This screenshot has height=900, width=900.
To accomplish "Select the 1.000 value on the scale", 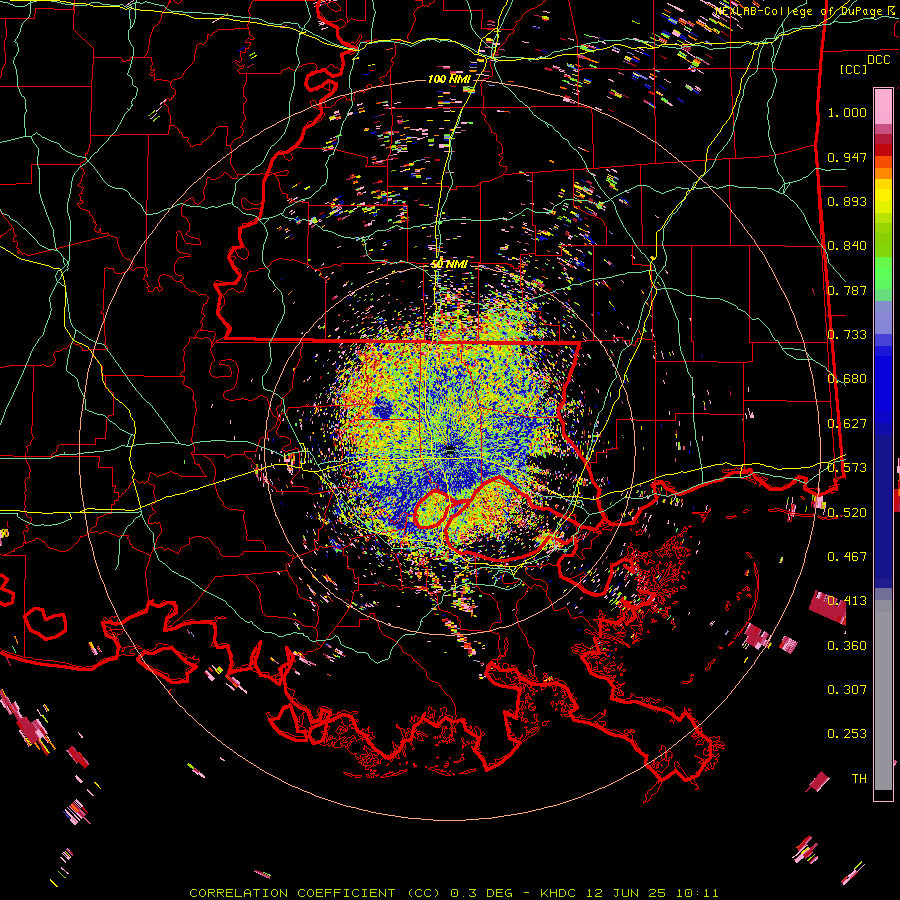I will (847, 112).
